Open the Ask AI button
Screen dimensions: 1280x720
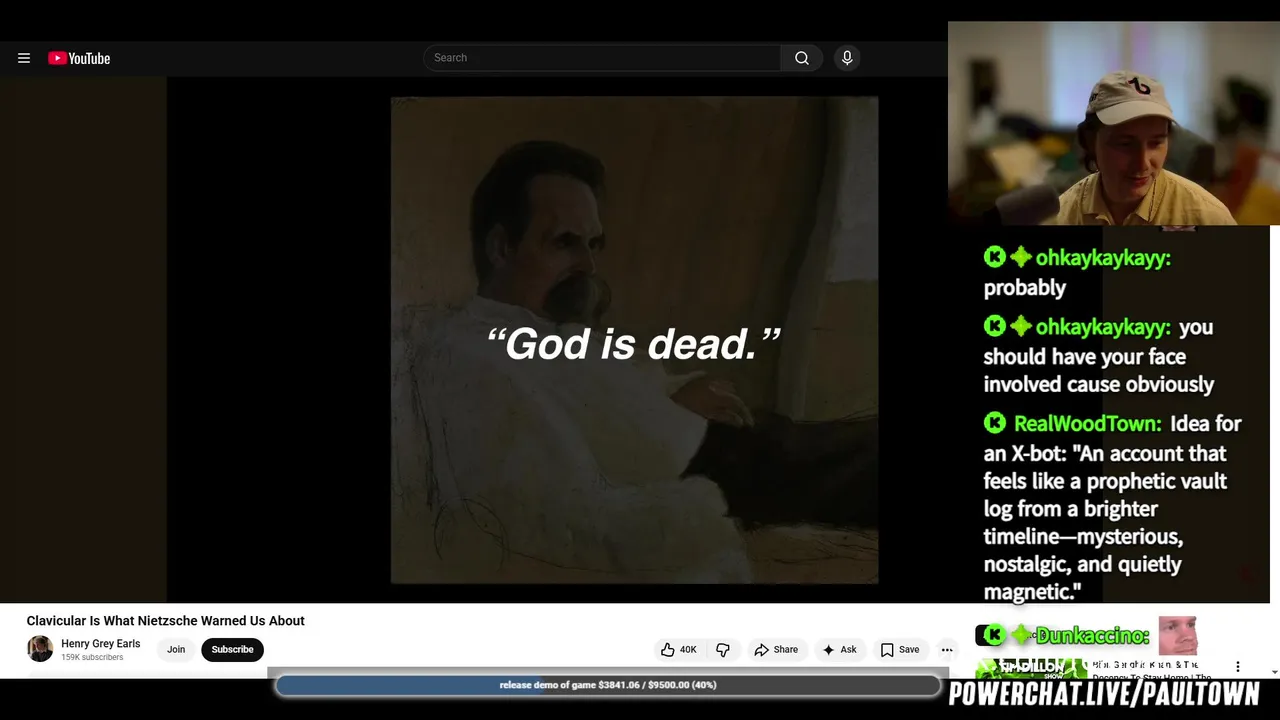pyautogui.click(x=840, y=650)
